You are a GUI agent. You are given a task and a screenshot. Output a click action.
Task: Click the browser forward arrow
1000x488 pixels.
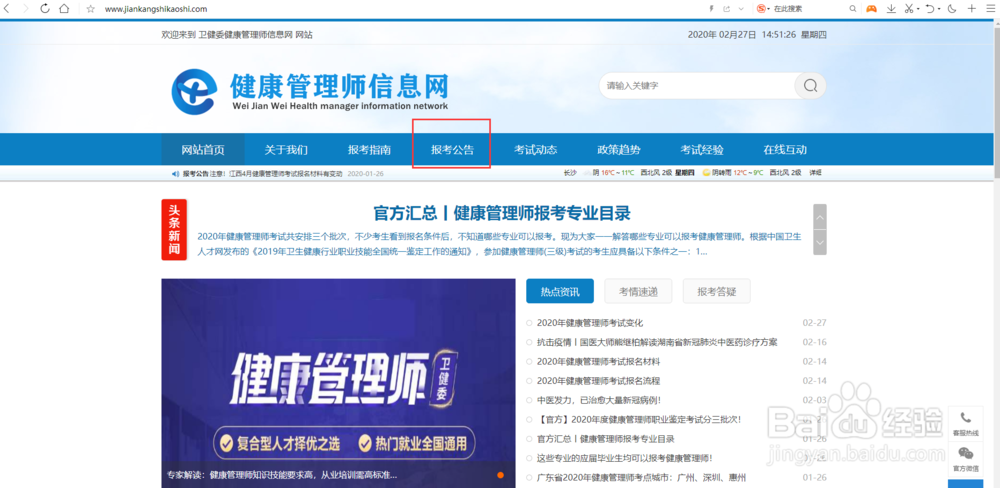26,9
